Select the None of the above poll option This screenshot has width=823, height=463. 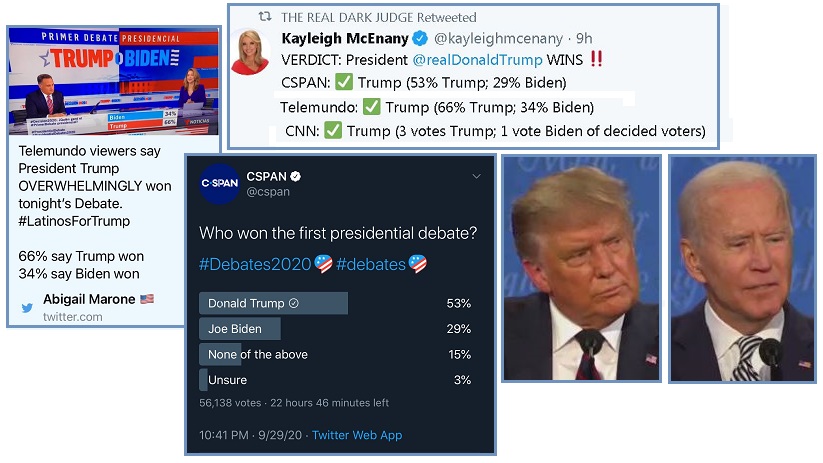coord(258,354)
